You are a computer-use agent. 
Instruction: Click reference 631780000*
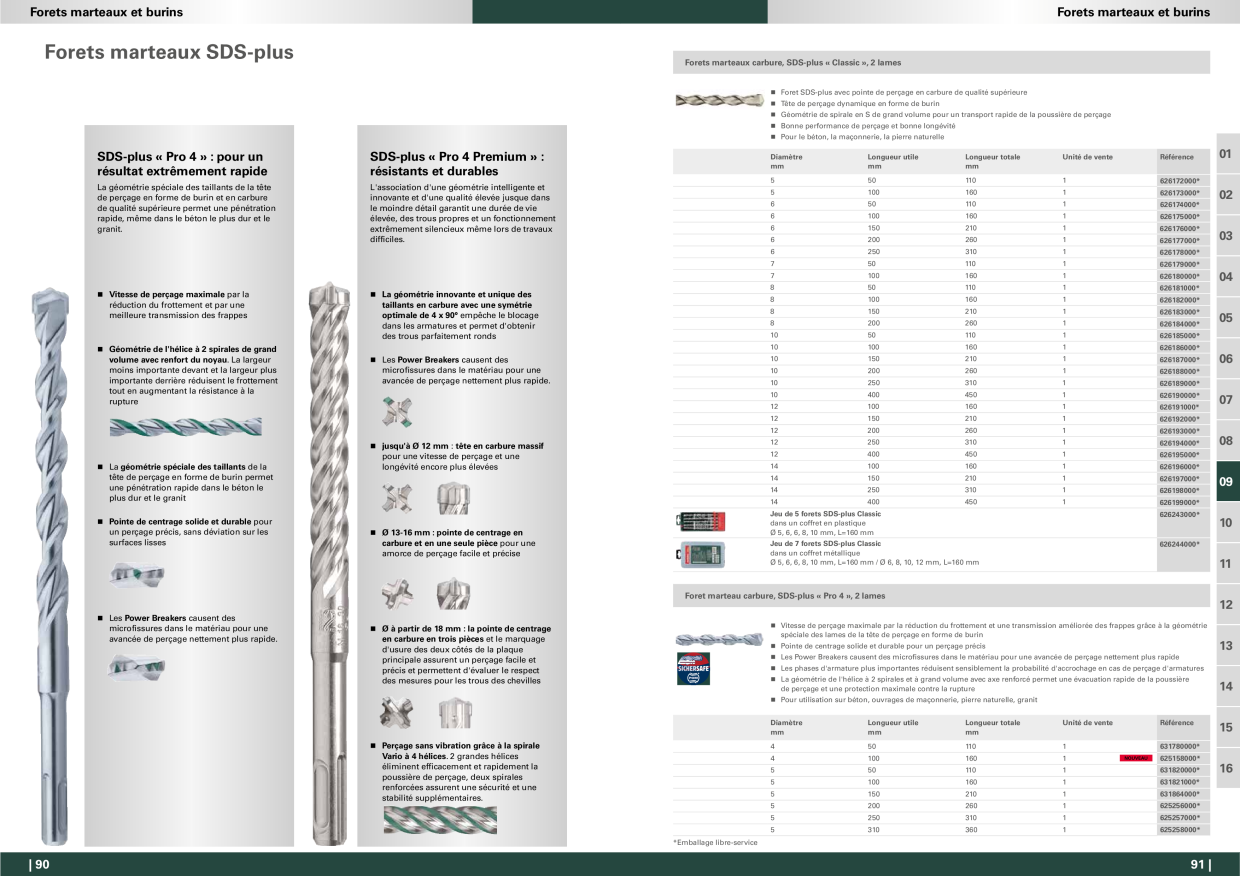1179,747
